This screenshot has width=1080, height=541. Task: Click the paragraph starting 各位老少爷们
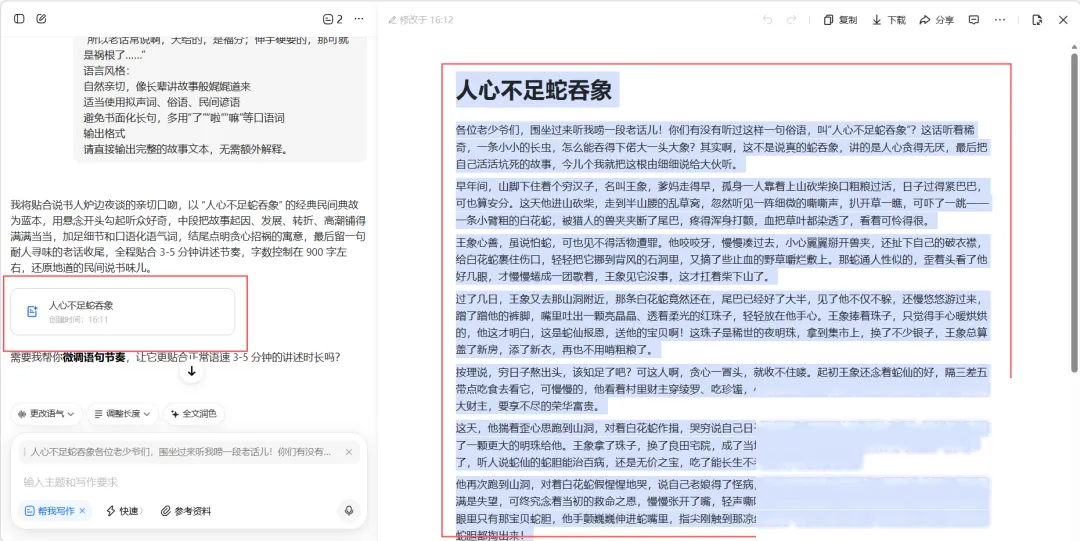tap(723, 147)
